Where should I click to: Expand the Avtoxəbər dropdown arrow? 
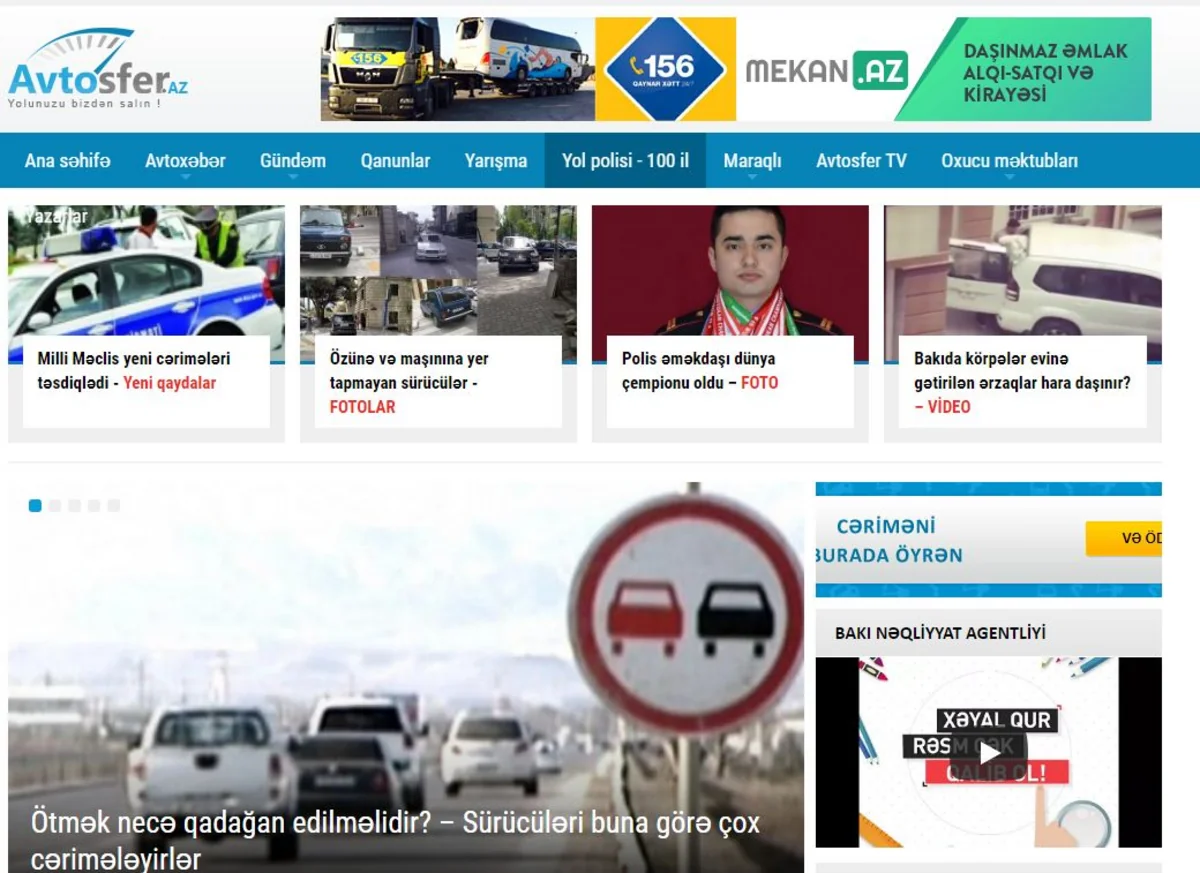coord(186,178)
